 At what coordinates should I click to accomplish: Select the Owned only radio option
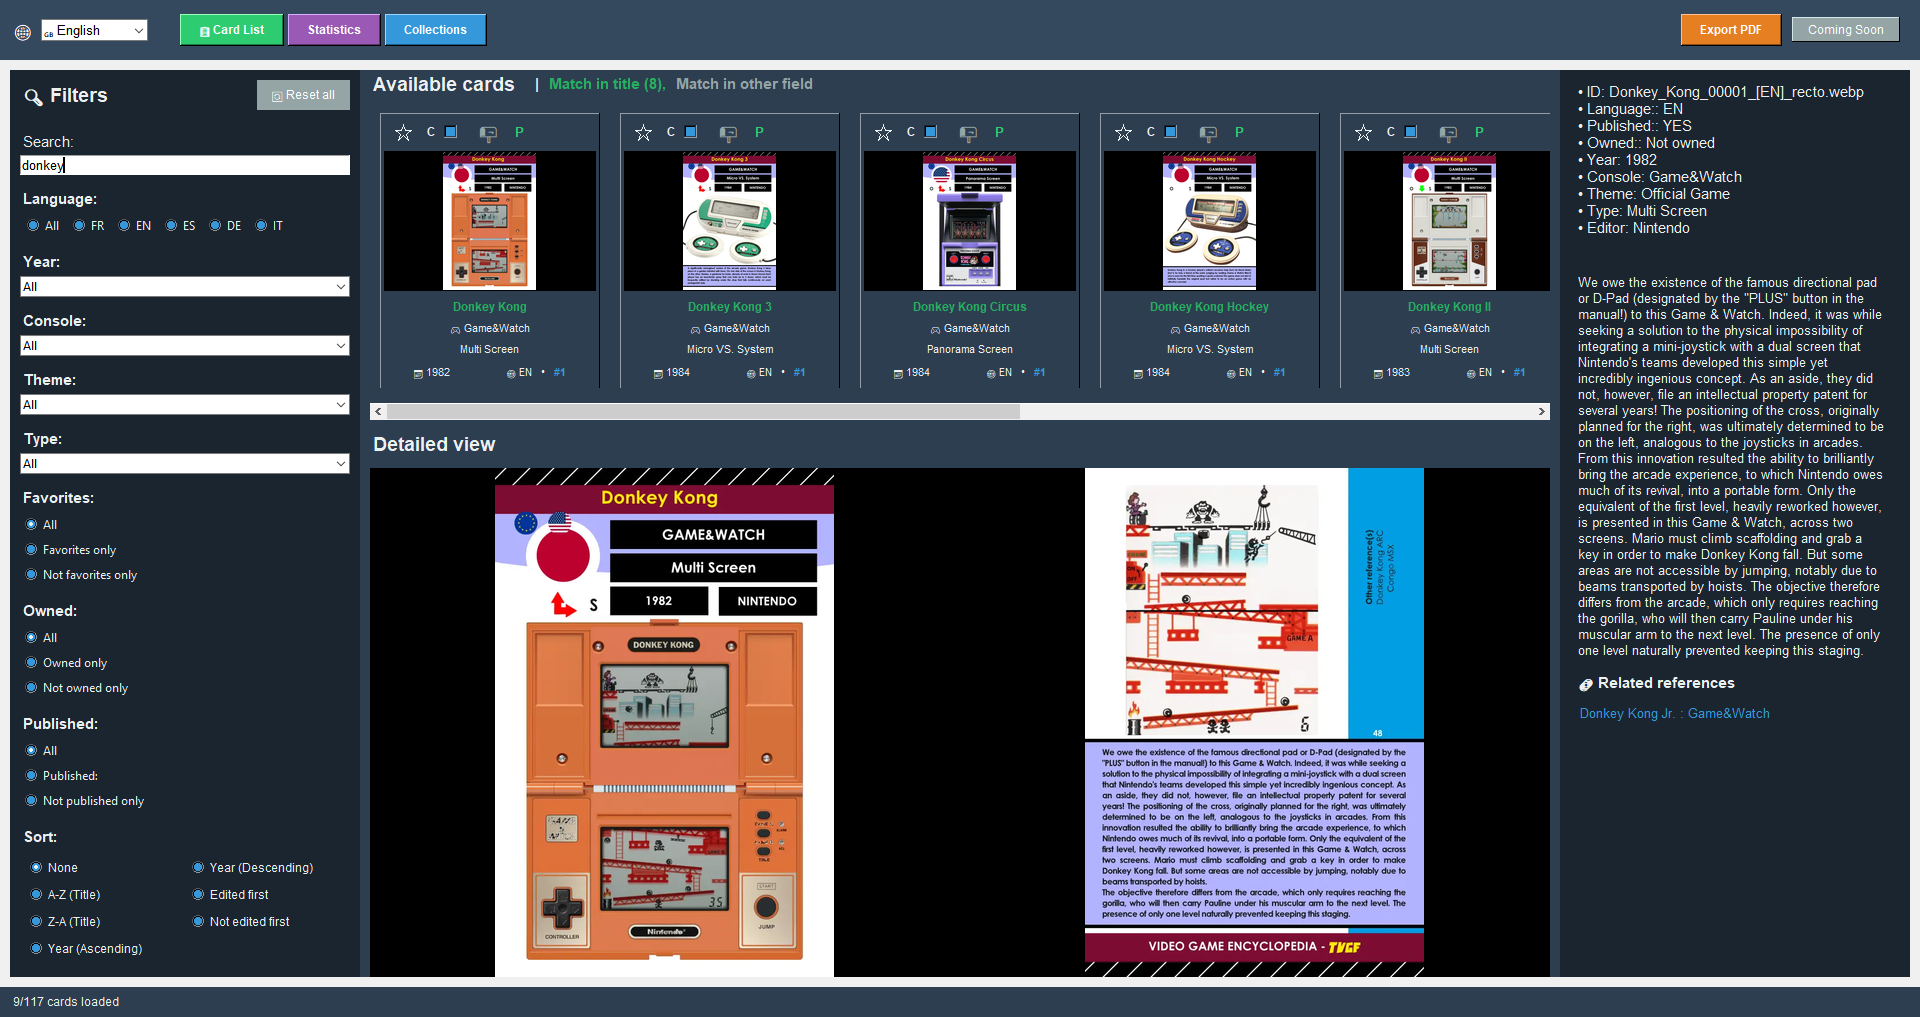coord(32,663)
